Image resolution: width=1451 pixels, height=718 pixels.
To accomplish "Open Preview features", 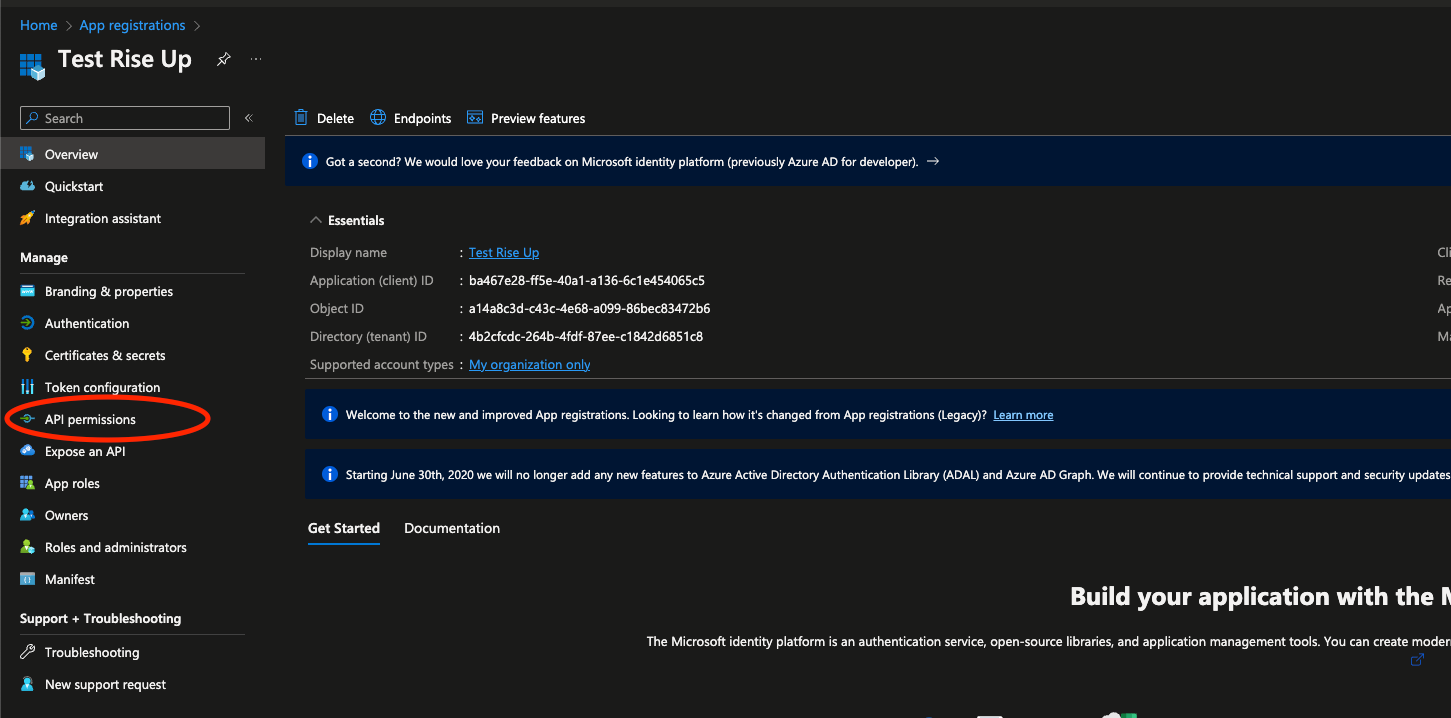I will point(526,117).
